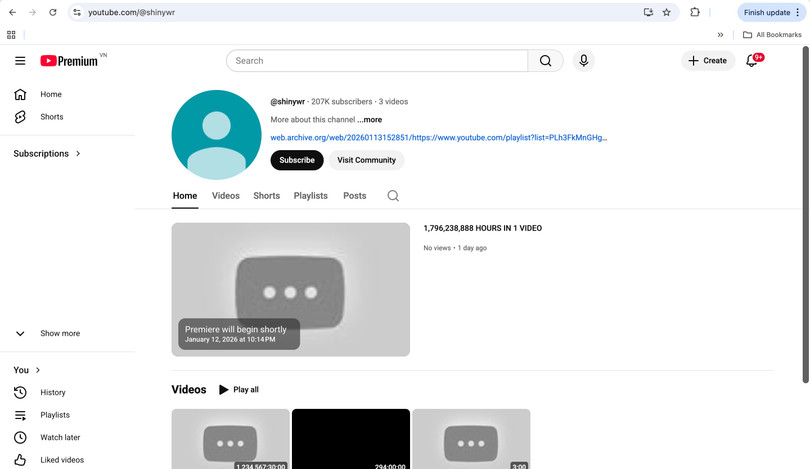
Task: Activate voice search microphone
Action: coord(583,61)
